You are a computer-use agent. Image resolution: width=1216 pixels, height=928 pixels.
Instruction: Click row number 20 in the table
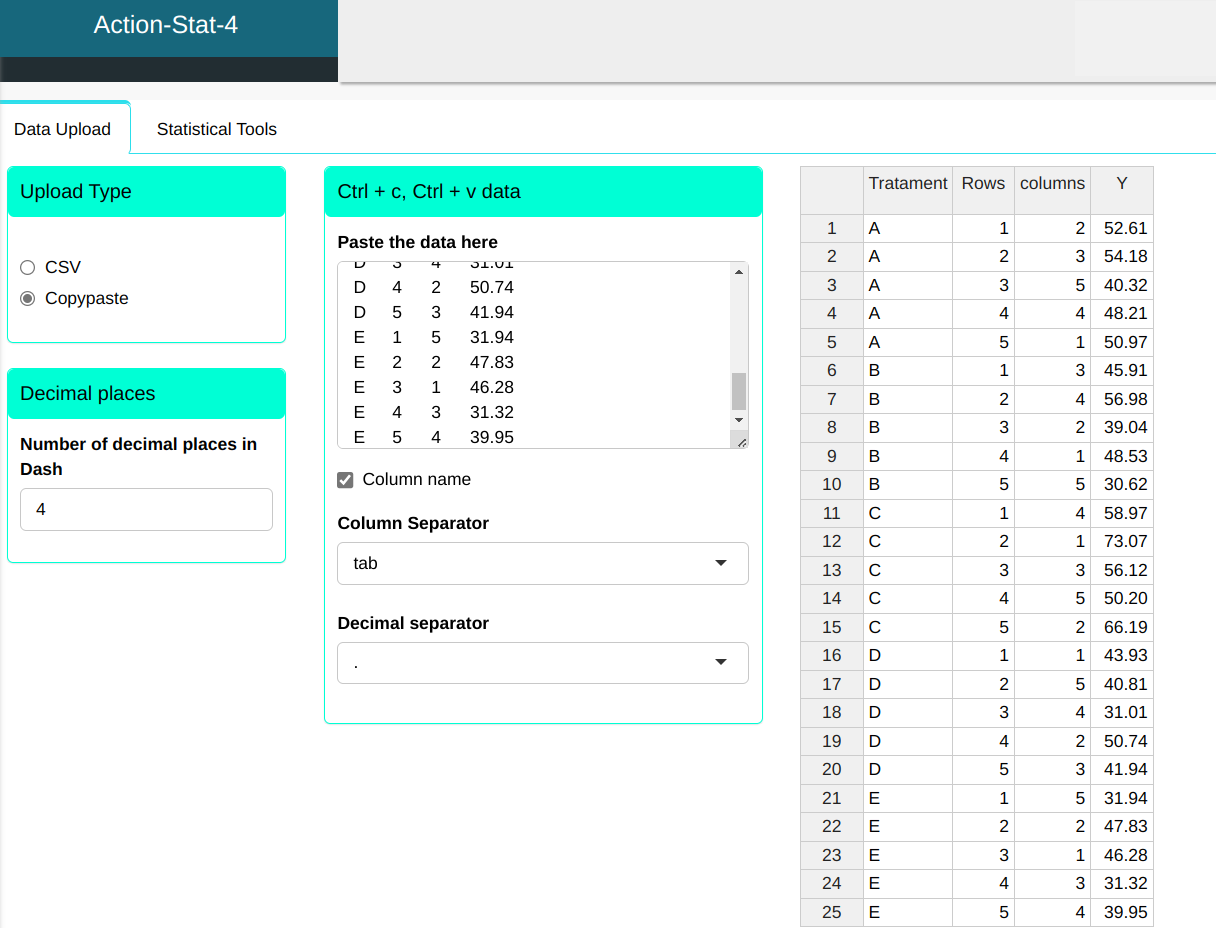click(x=832, y=770)
